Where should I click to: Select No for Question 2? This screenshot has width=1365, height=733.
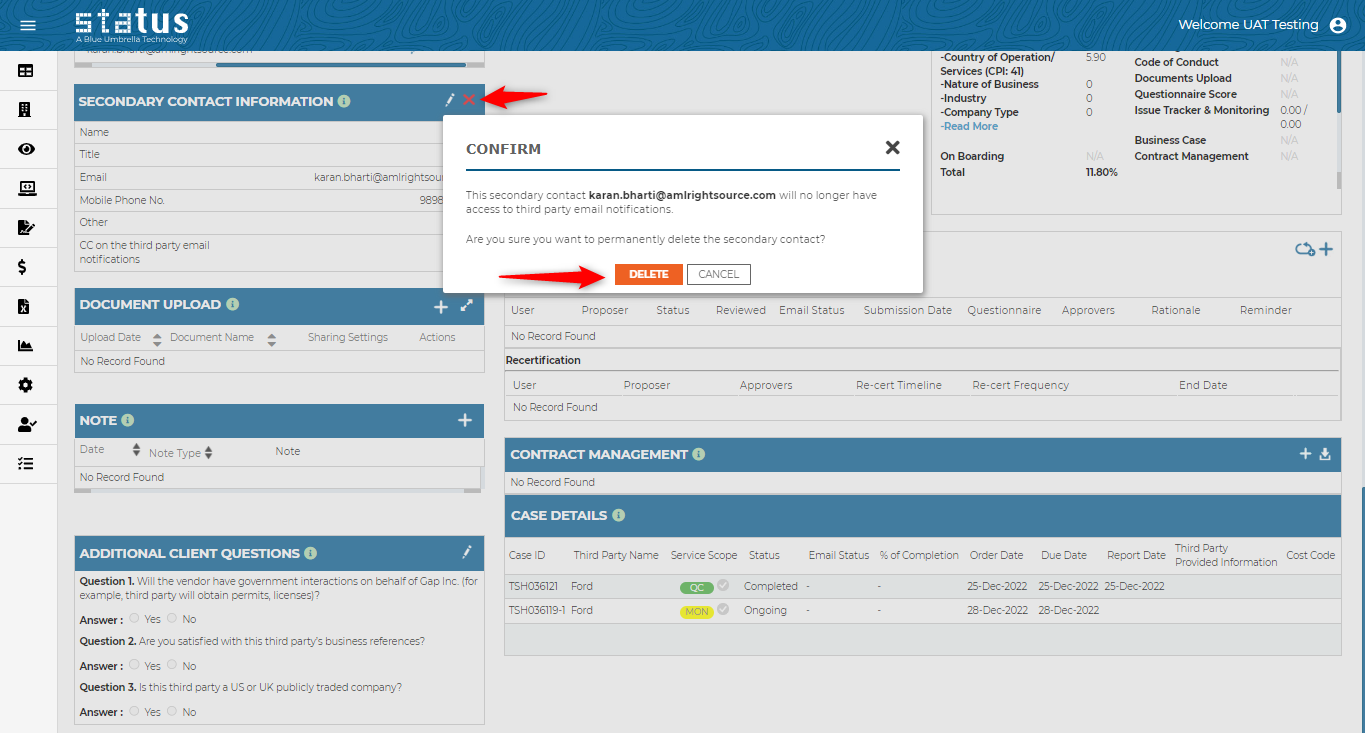click(172, 665)
